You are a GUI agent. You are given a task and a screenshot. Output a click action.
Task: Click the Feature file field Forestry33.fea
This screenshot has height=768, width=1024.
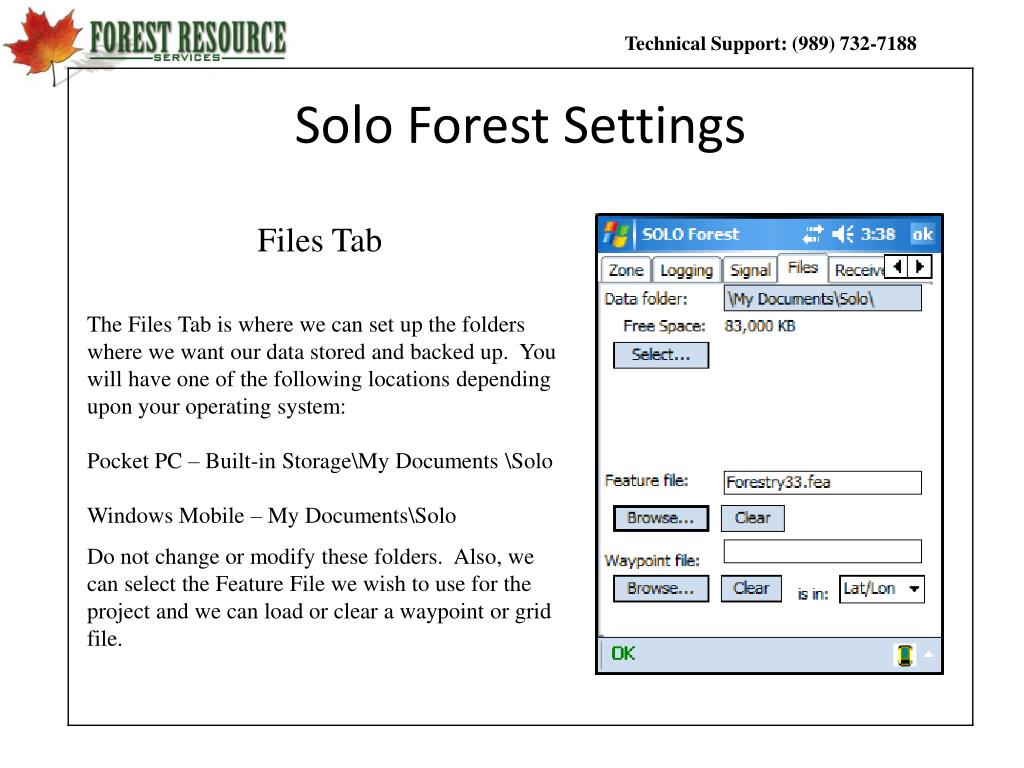click(822, 483)
